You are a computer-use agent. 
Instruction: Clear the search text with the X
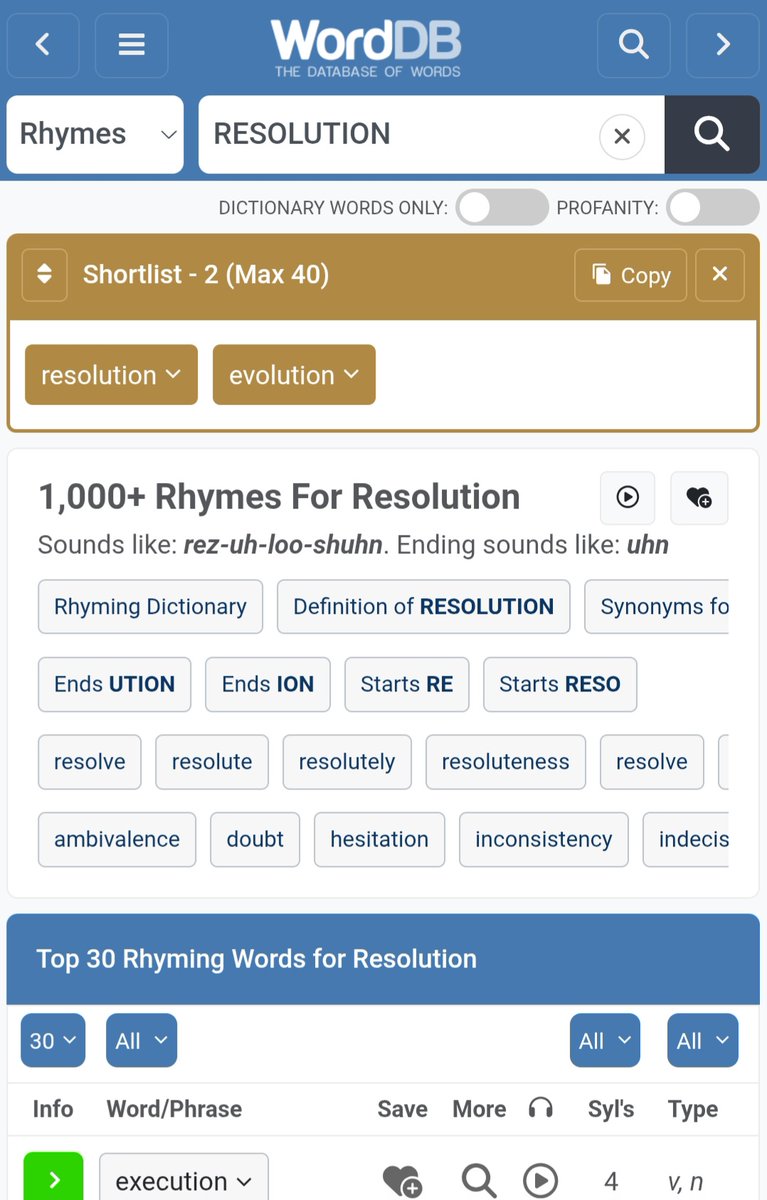622,136
